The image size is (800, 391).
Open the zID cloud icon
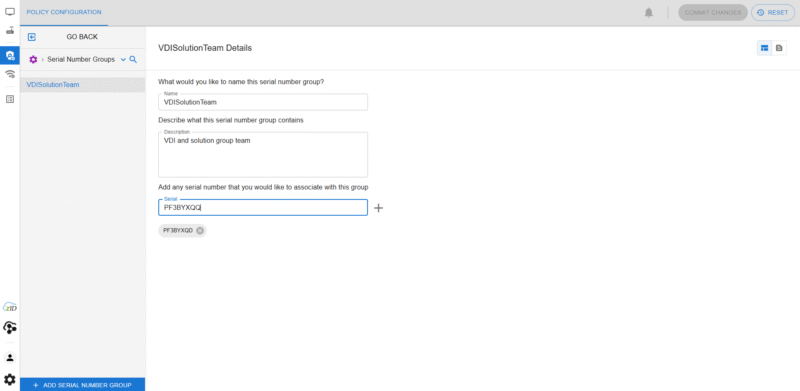coord(10,307)
